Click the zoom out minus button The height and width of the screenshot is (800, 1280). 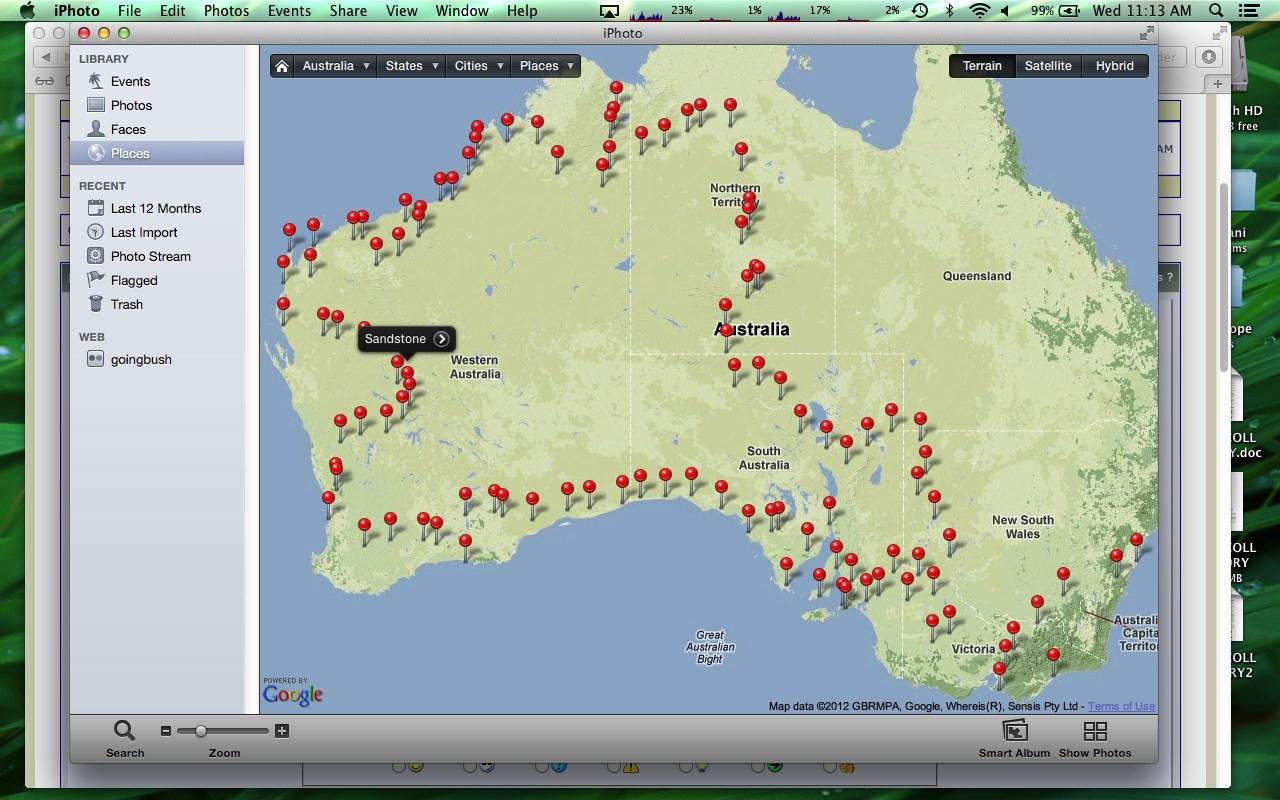[166, 731]
